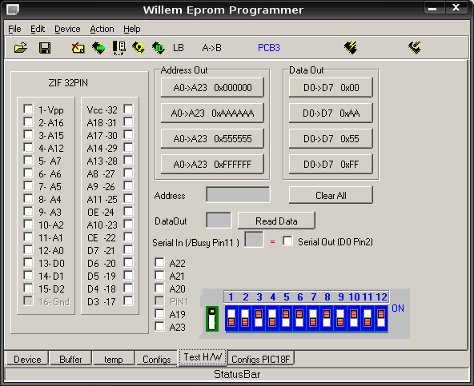Click the Address input field
474x386 pixels.
[x=238, y=195]
